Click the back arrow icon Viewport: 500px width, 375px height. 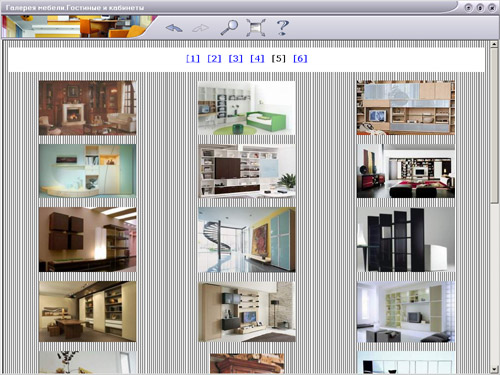pos(174,28)
